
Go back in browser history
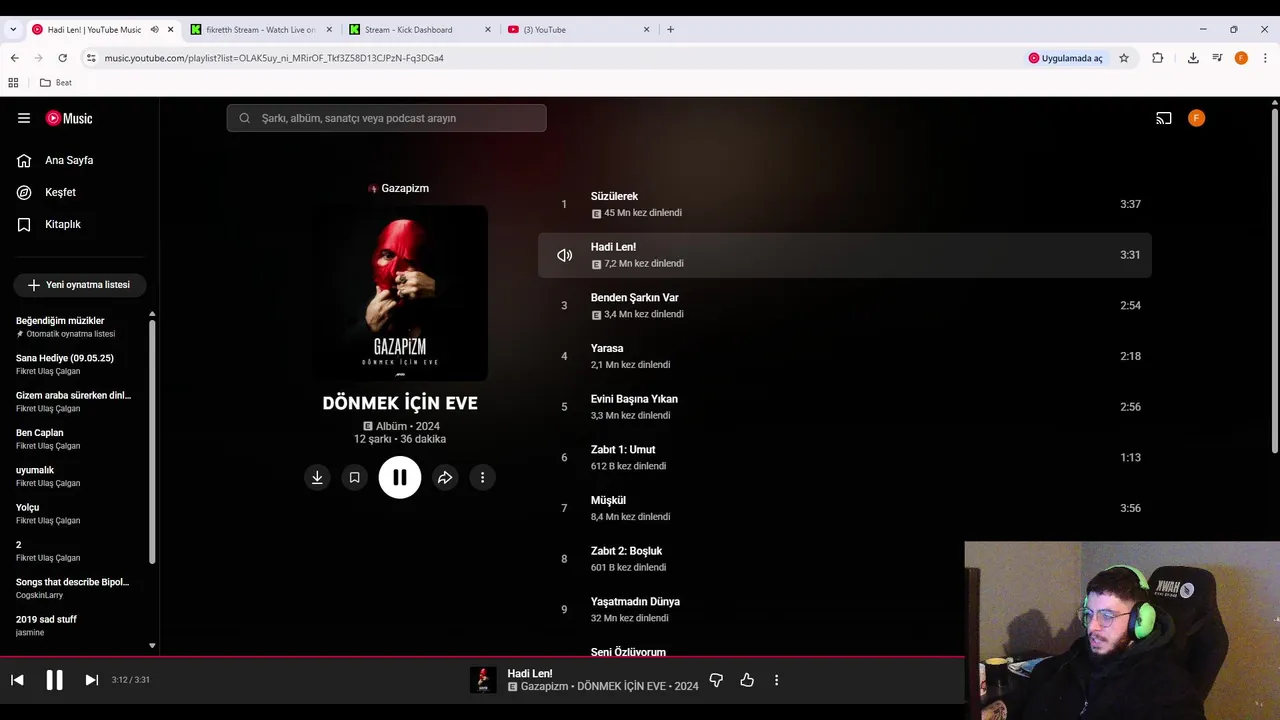[x=14, y=58]
